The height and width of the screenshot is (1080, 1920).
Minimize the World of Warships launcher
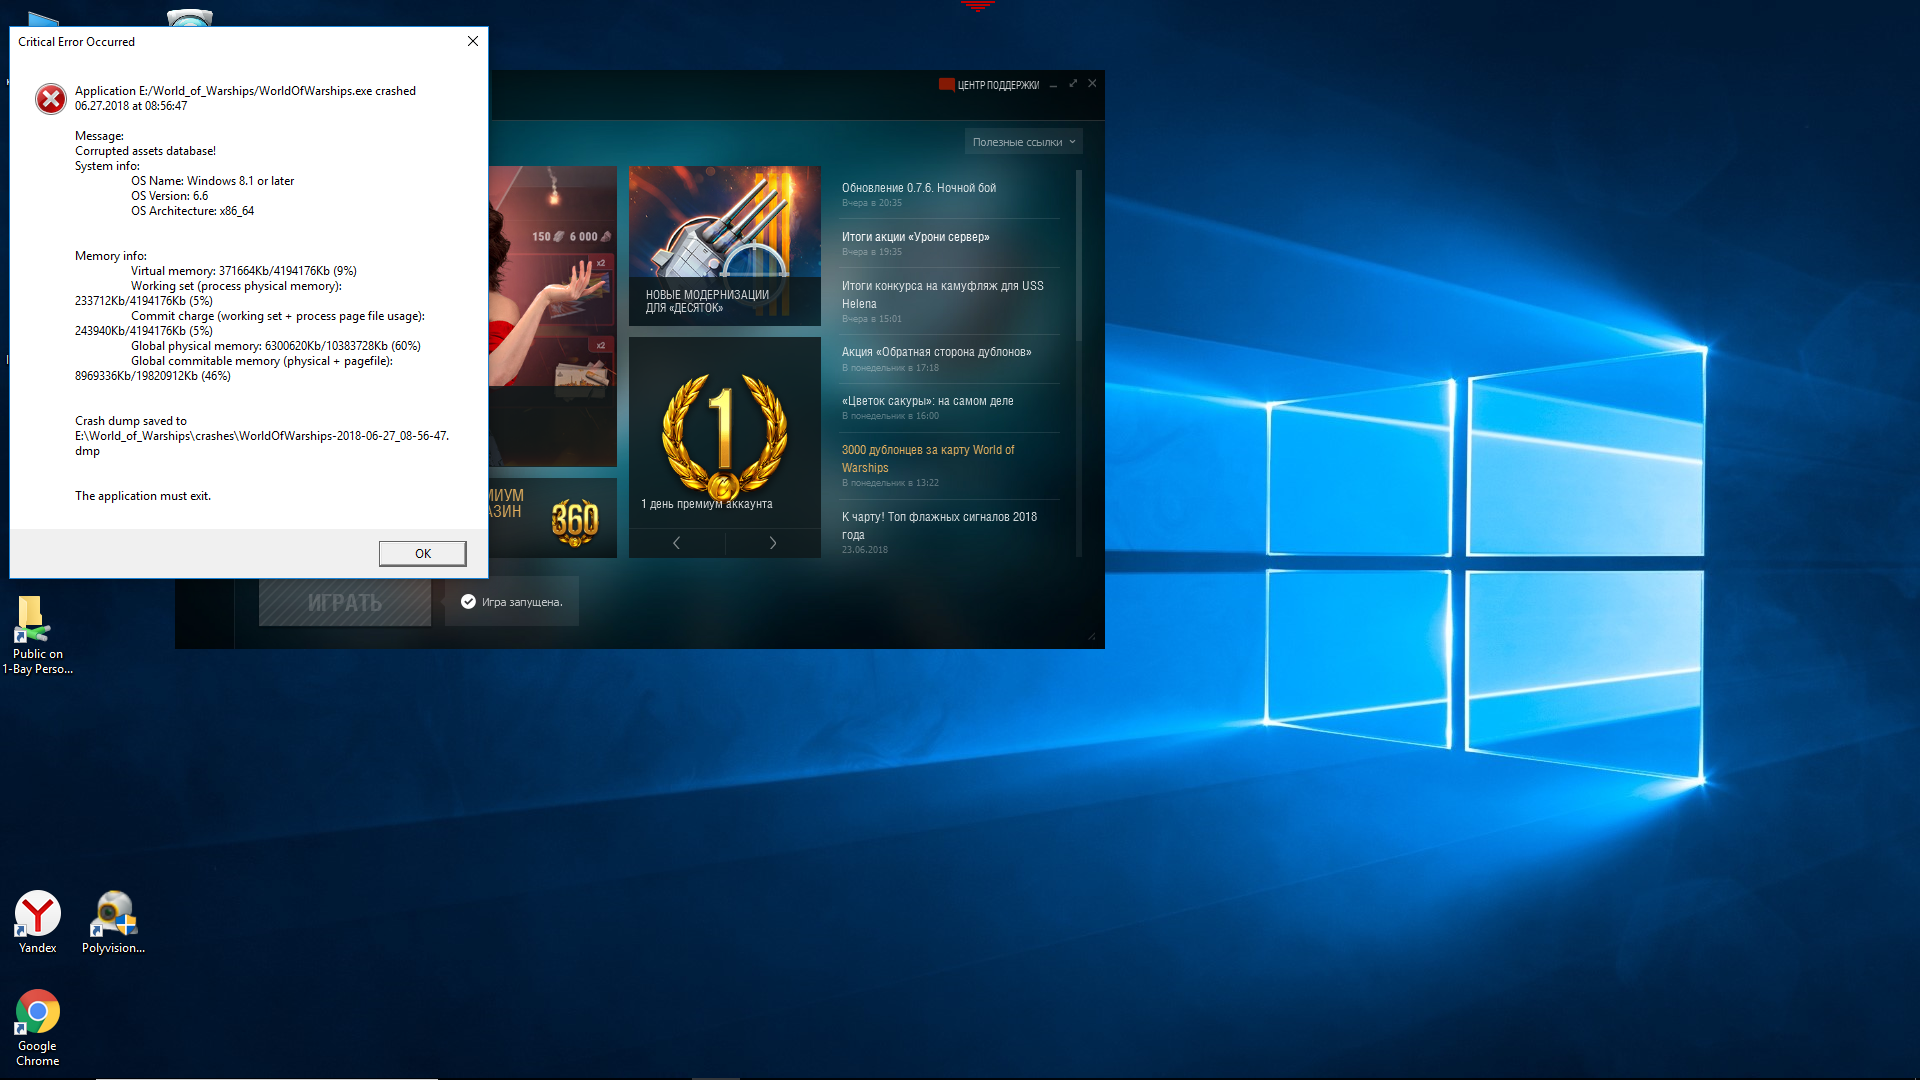click(x=1053, y=85)
